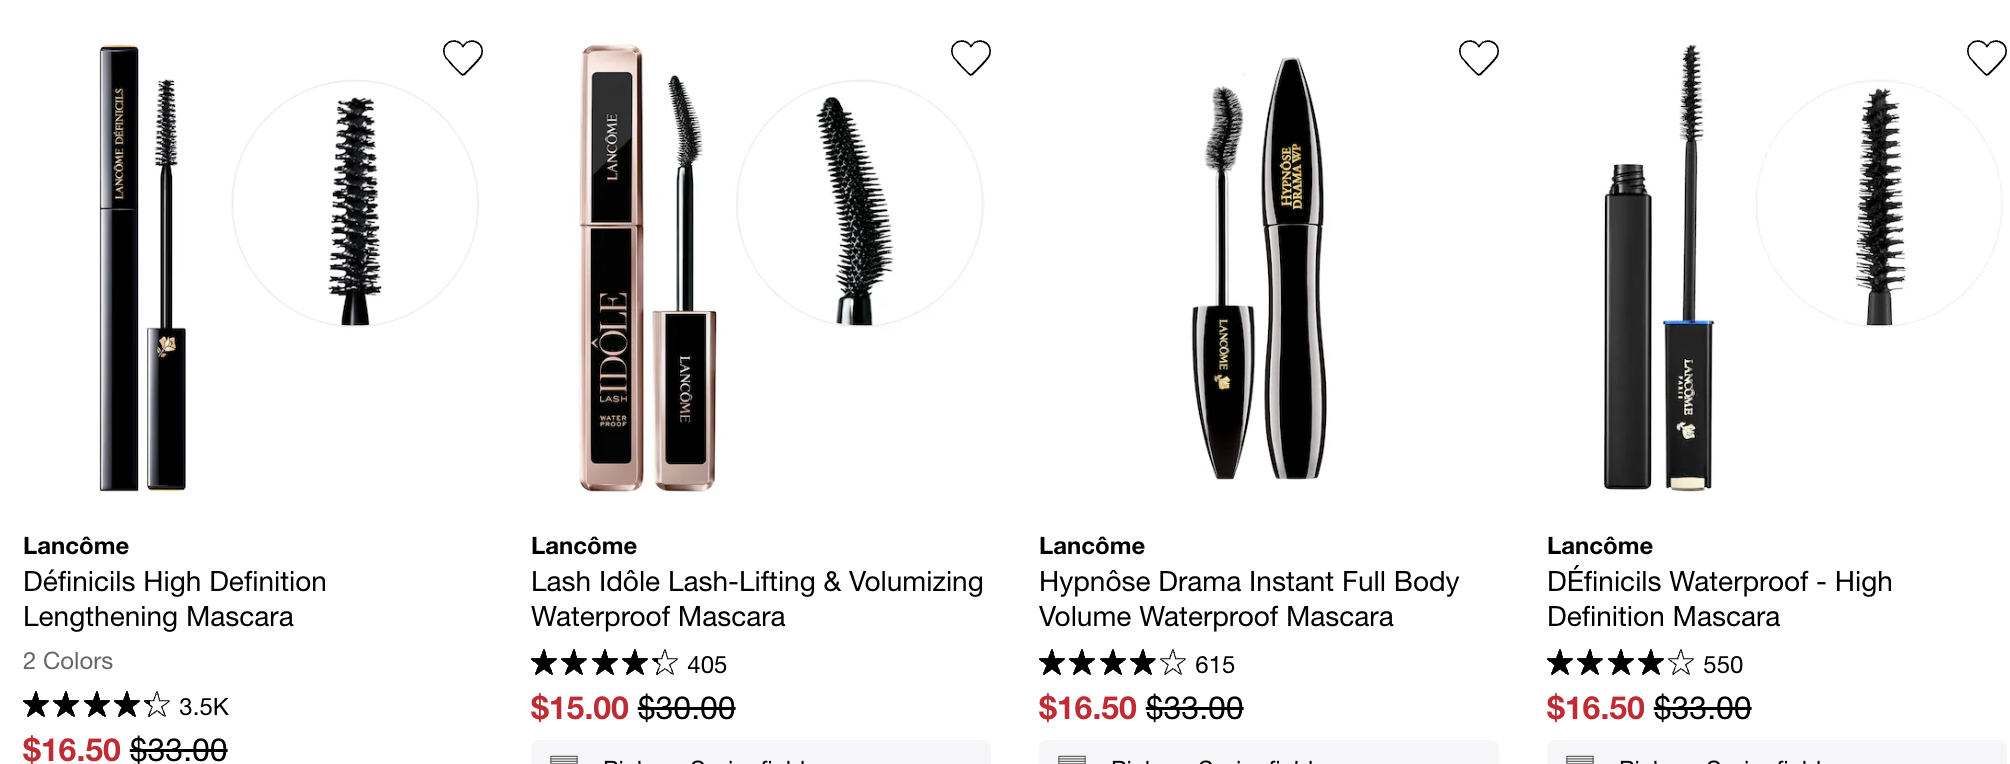Open the 550 reviews star rating

1645,664
